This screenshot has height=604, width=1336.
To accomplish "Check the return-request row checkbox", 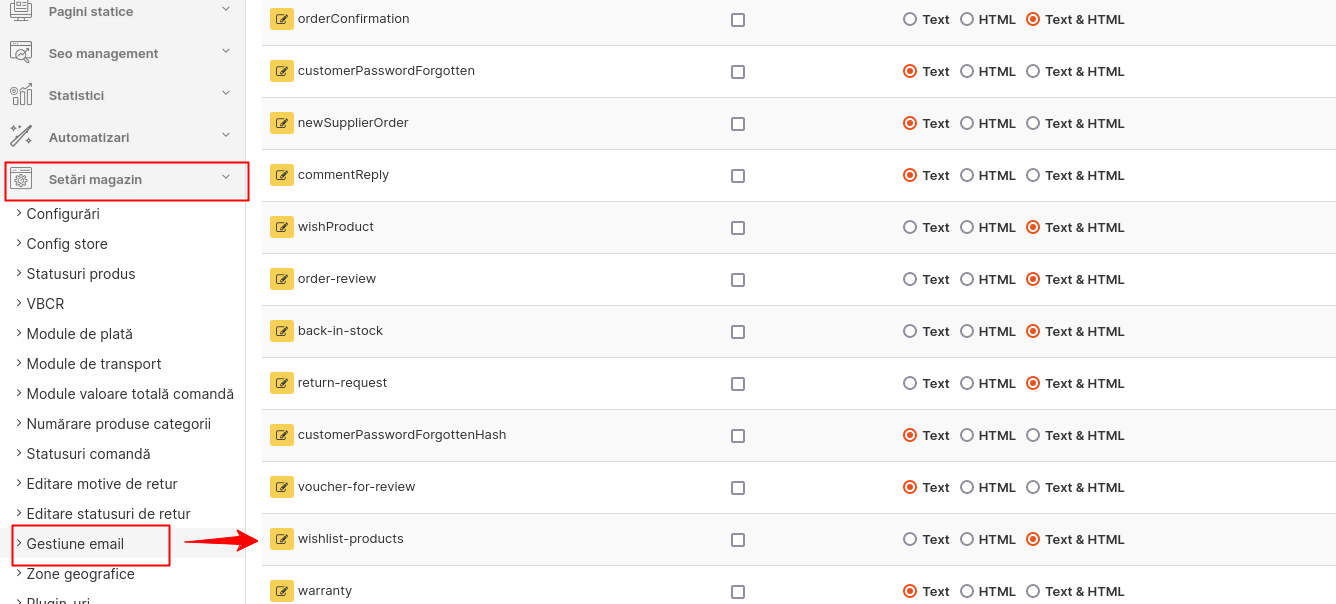I will point(738,384).
